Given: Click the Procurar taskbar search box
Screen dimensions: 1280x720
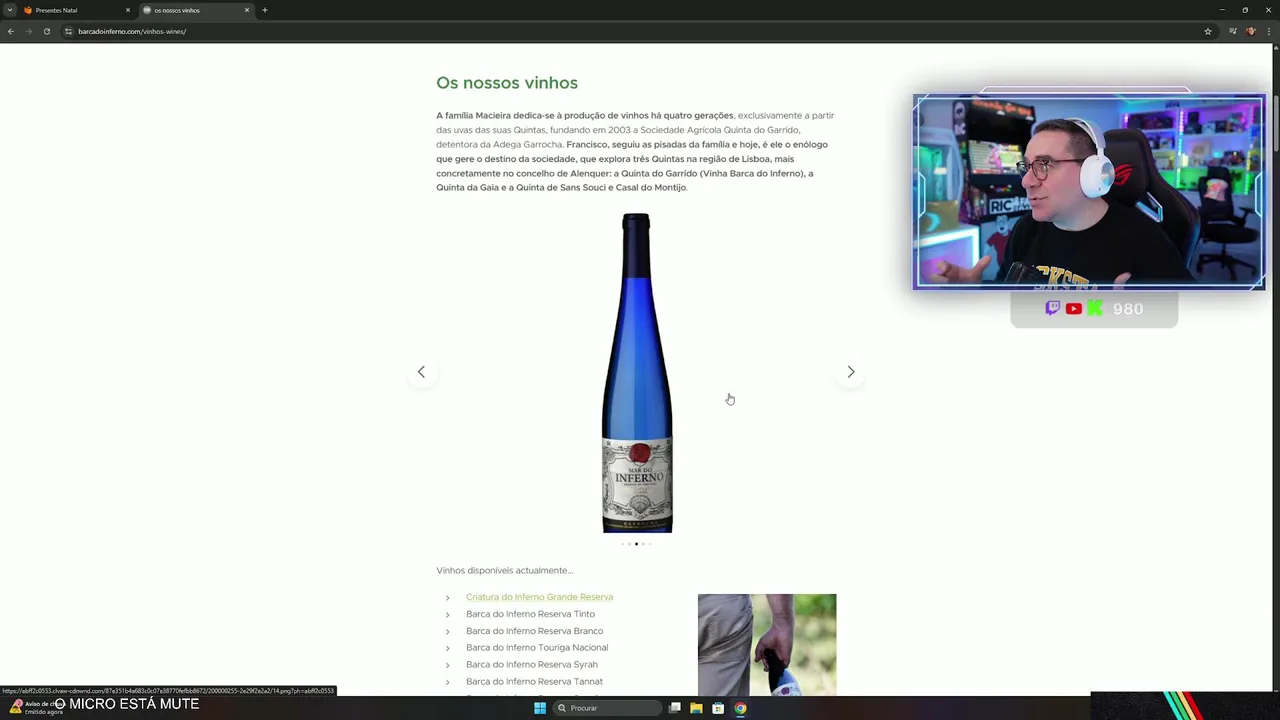Looking at the screenshot, I should click(x=607, y=708).
